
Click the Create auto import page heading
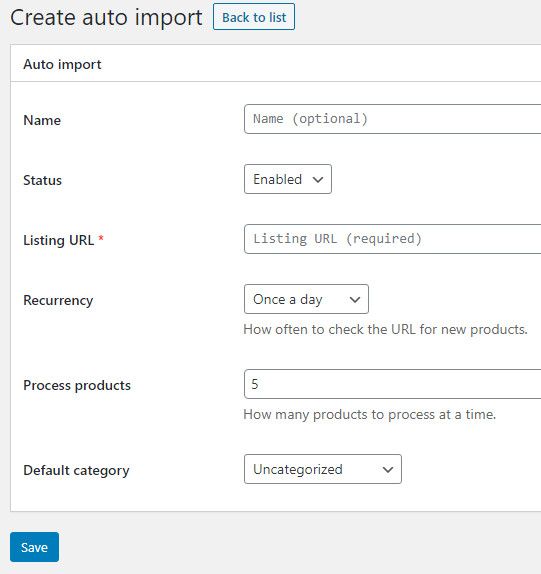pos(106,17)
